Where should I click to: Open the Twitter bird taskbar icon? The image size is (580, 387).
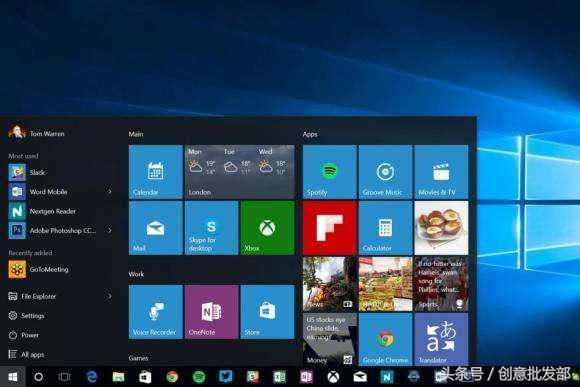click(226, 377)
